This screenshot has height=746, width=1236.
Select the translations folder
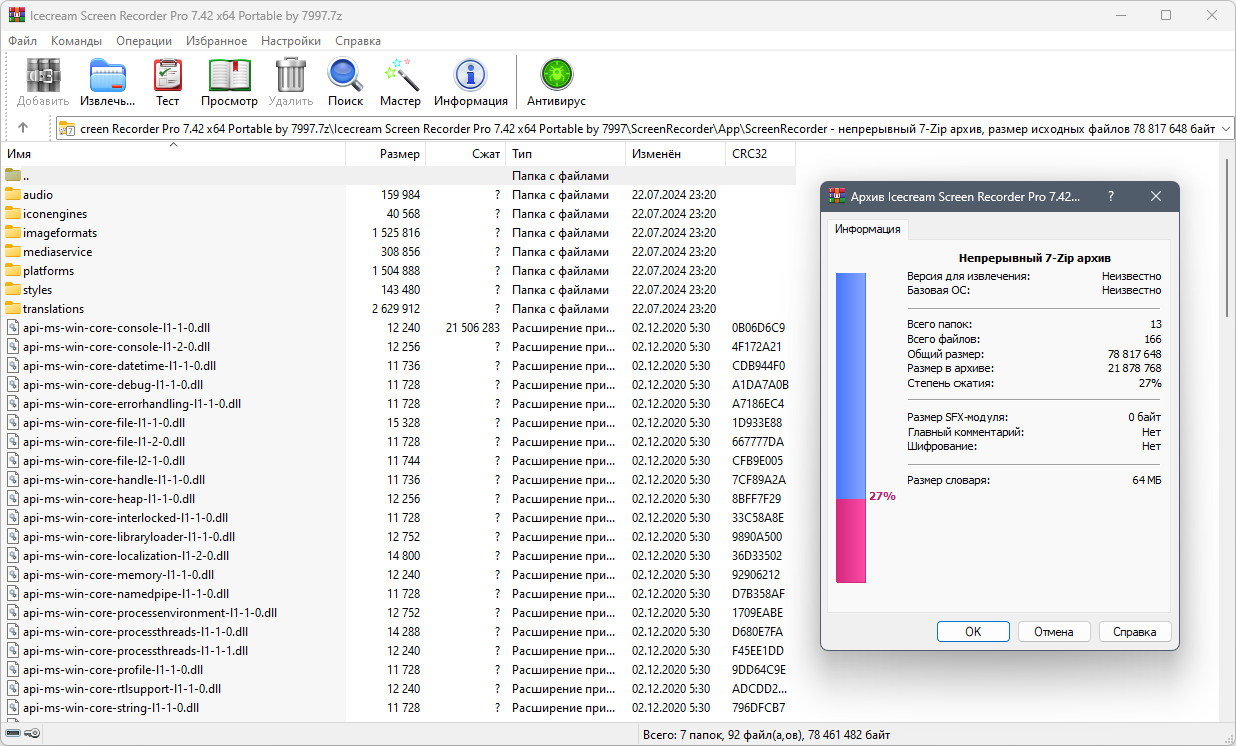[x=53, y=309]
